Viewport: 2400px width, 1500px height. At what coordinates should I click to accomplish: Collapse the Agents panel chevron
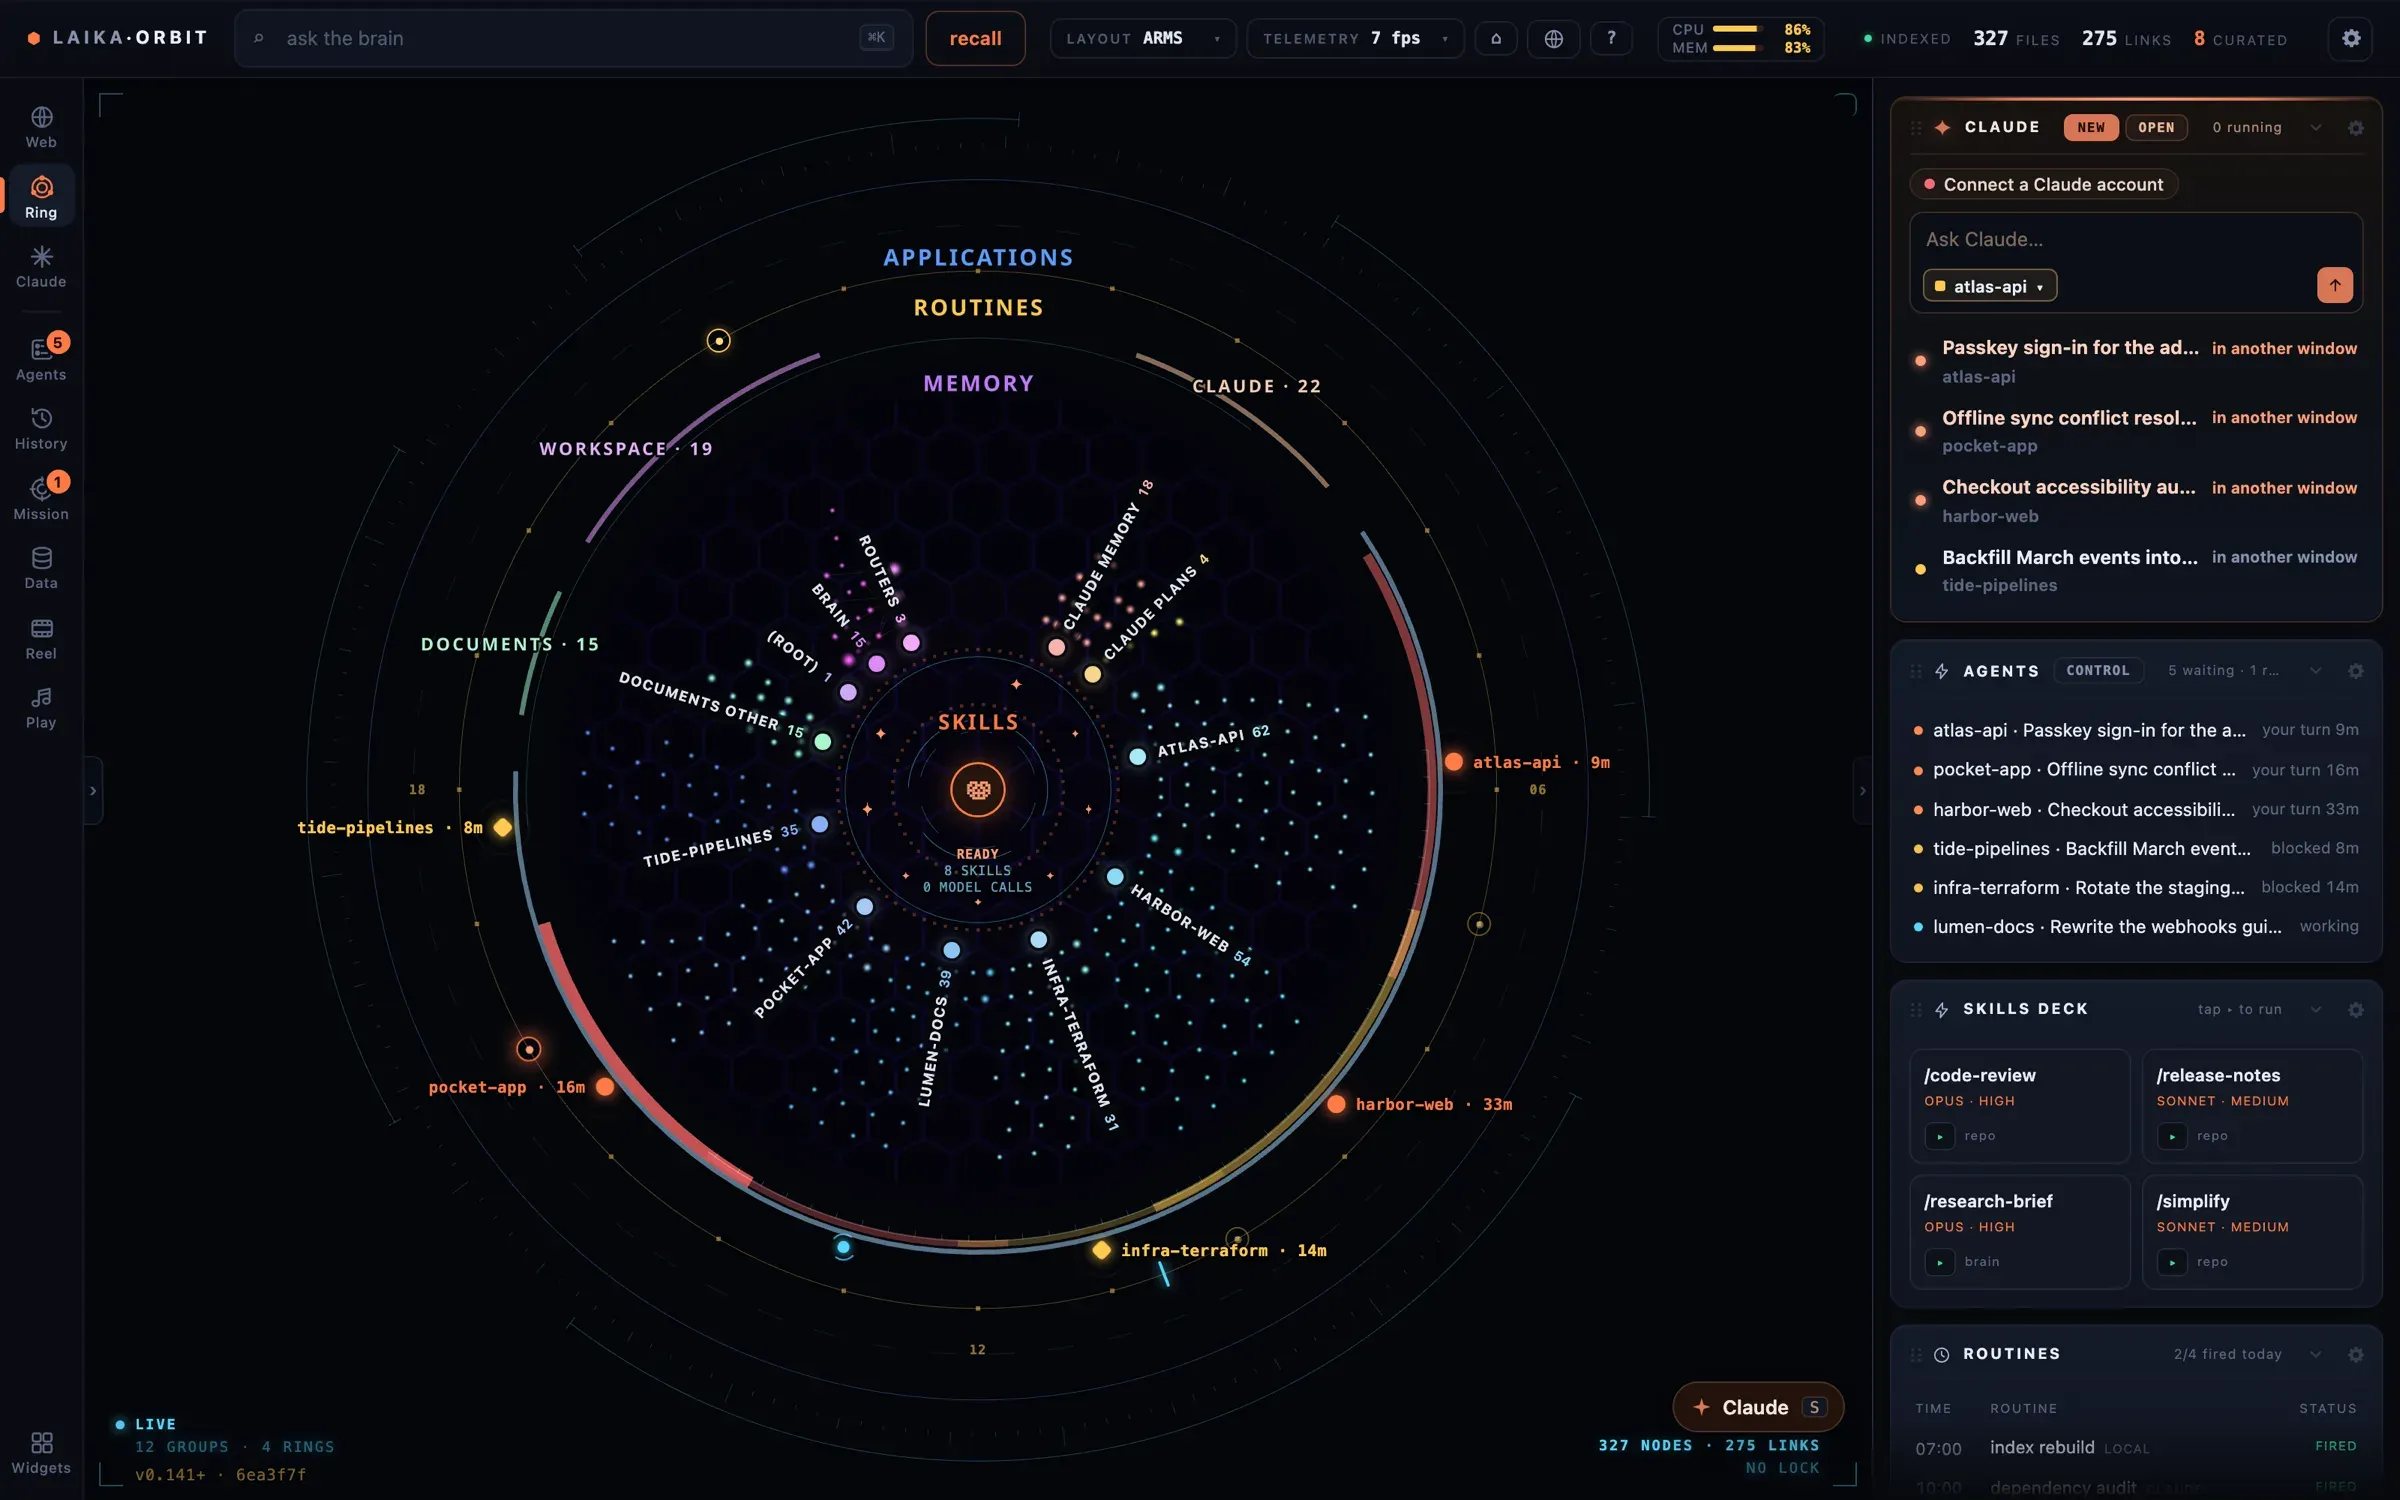pyautogui.click(x=2315, y=671)
